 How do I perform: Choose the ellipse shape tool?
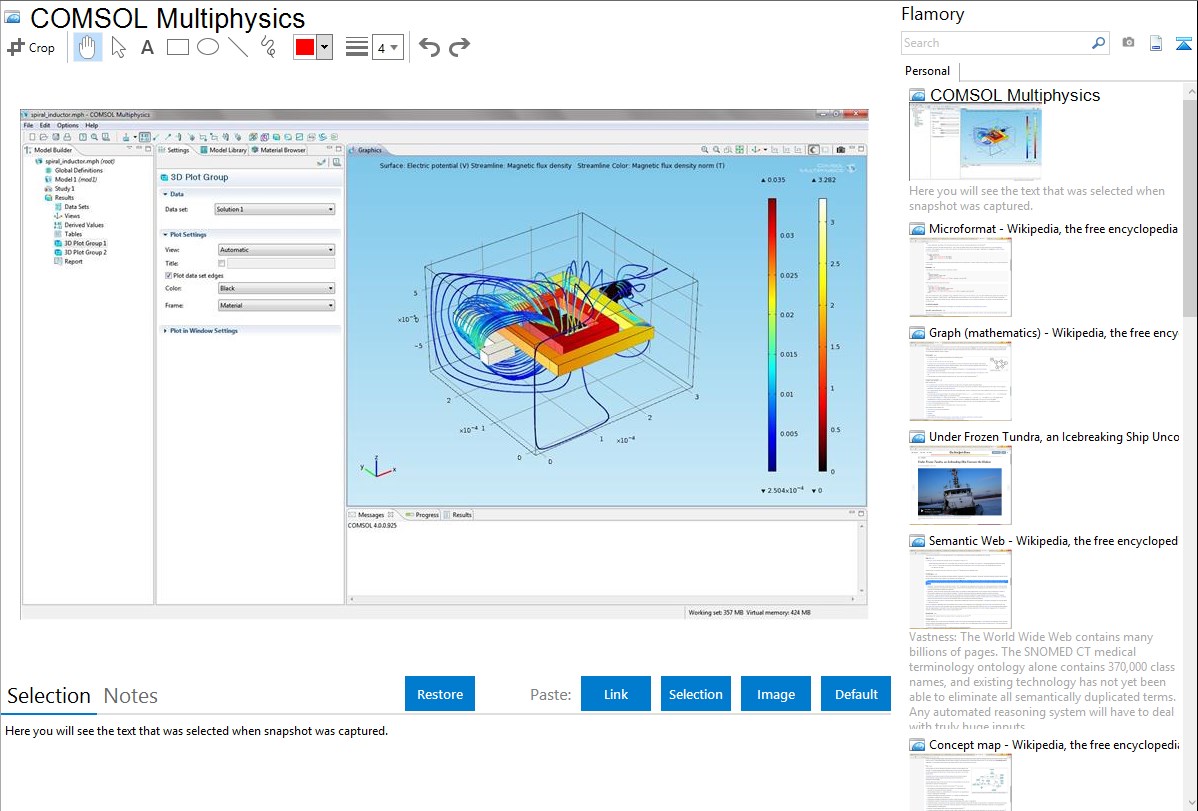click(208, 47)
